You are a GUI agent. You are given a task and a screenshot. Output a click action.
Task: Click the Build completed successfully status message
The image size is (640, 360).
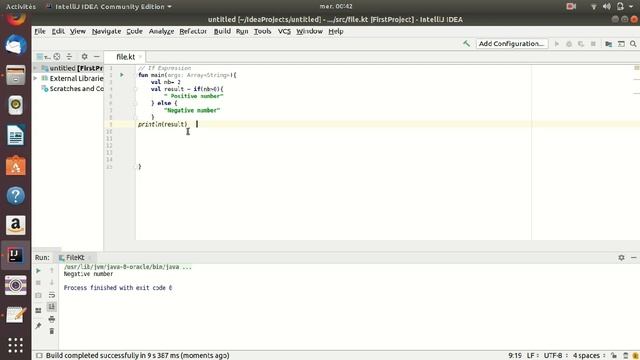(138, 356)
